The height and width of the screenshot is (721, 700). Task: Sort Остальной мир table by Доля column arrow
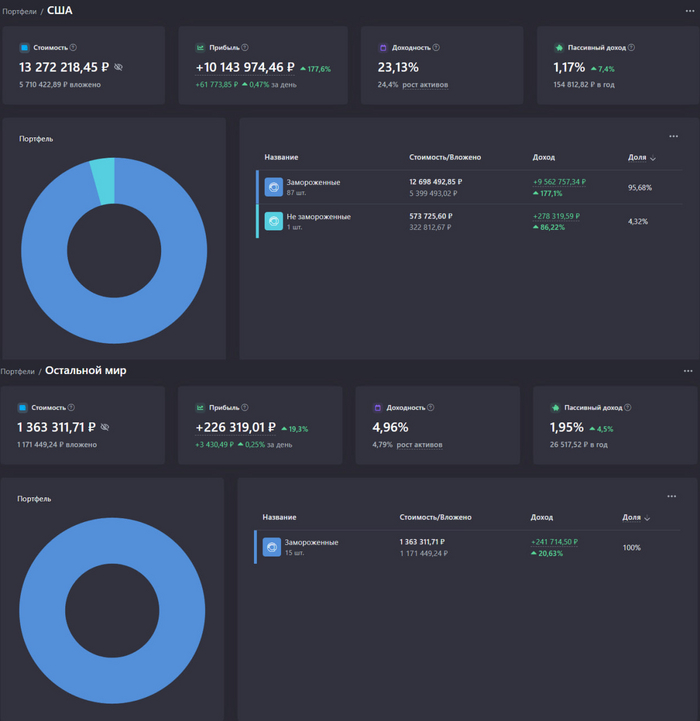click(647, 518)
